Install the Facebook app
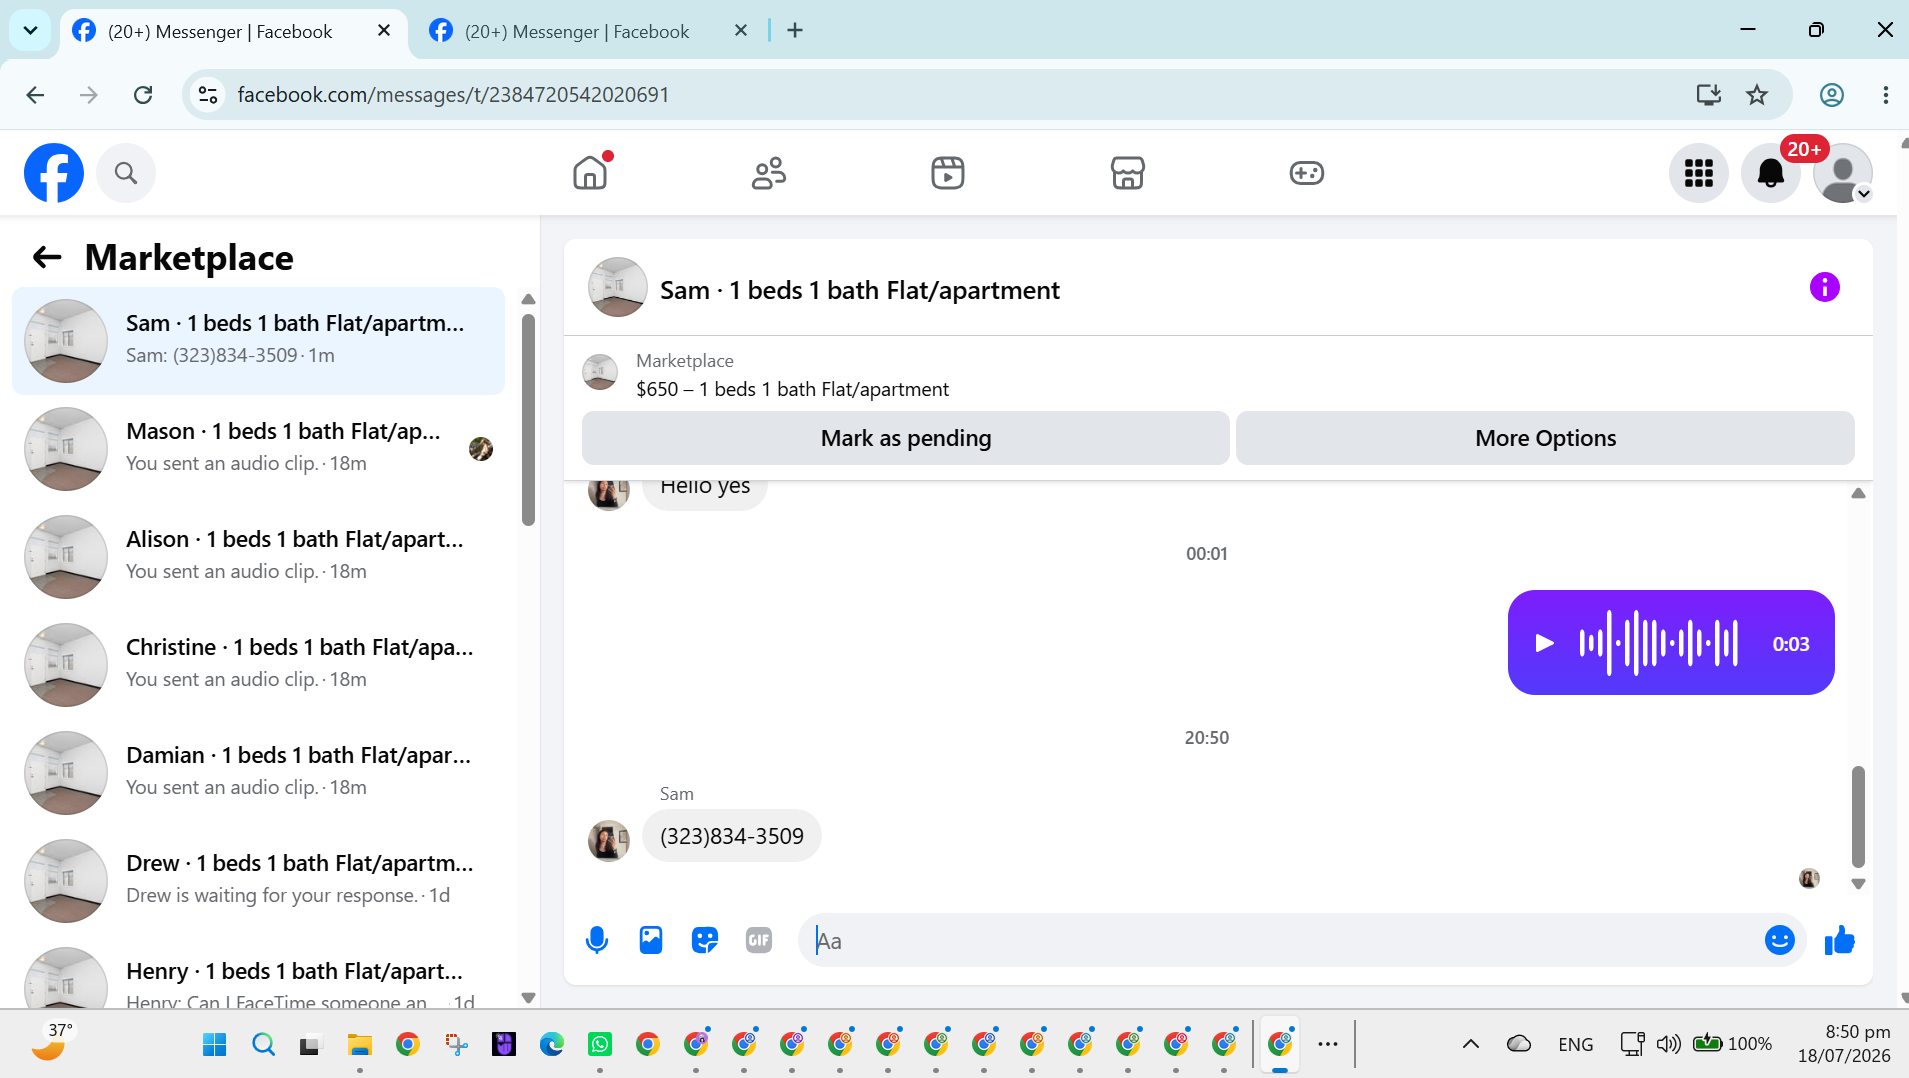 tap(1708, 95)
